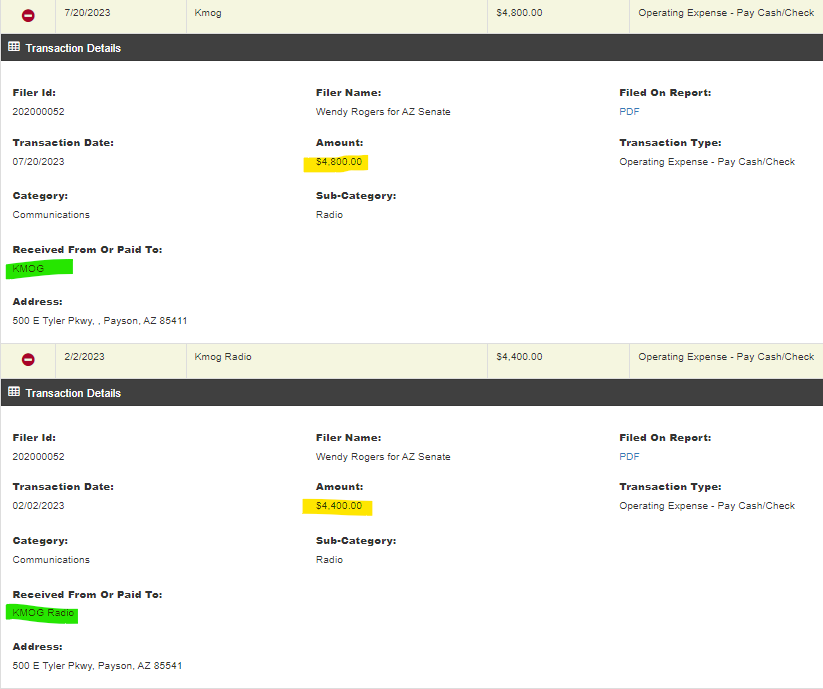Click the table icon in the second Transaction Details header
This screenshot has height=689, width=823.
(x=14, y=392)
